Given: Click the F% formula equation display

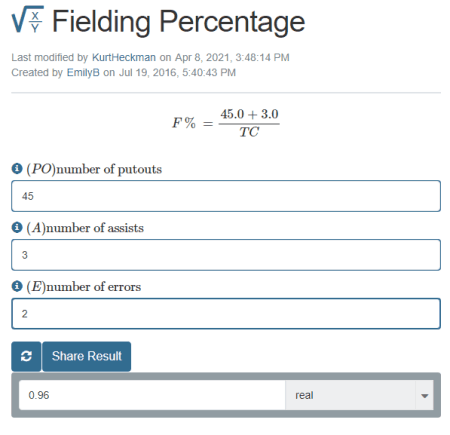Looking at the screenshot, I should pos(226,123).
